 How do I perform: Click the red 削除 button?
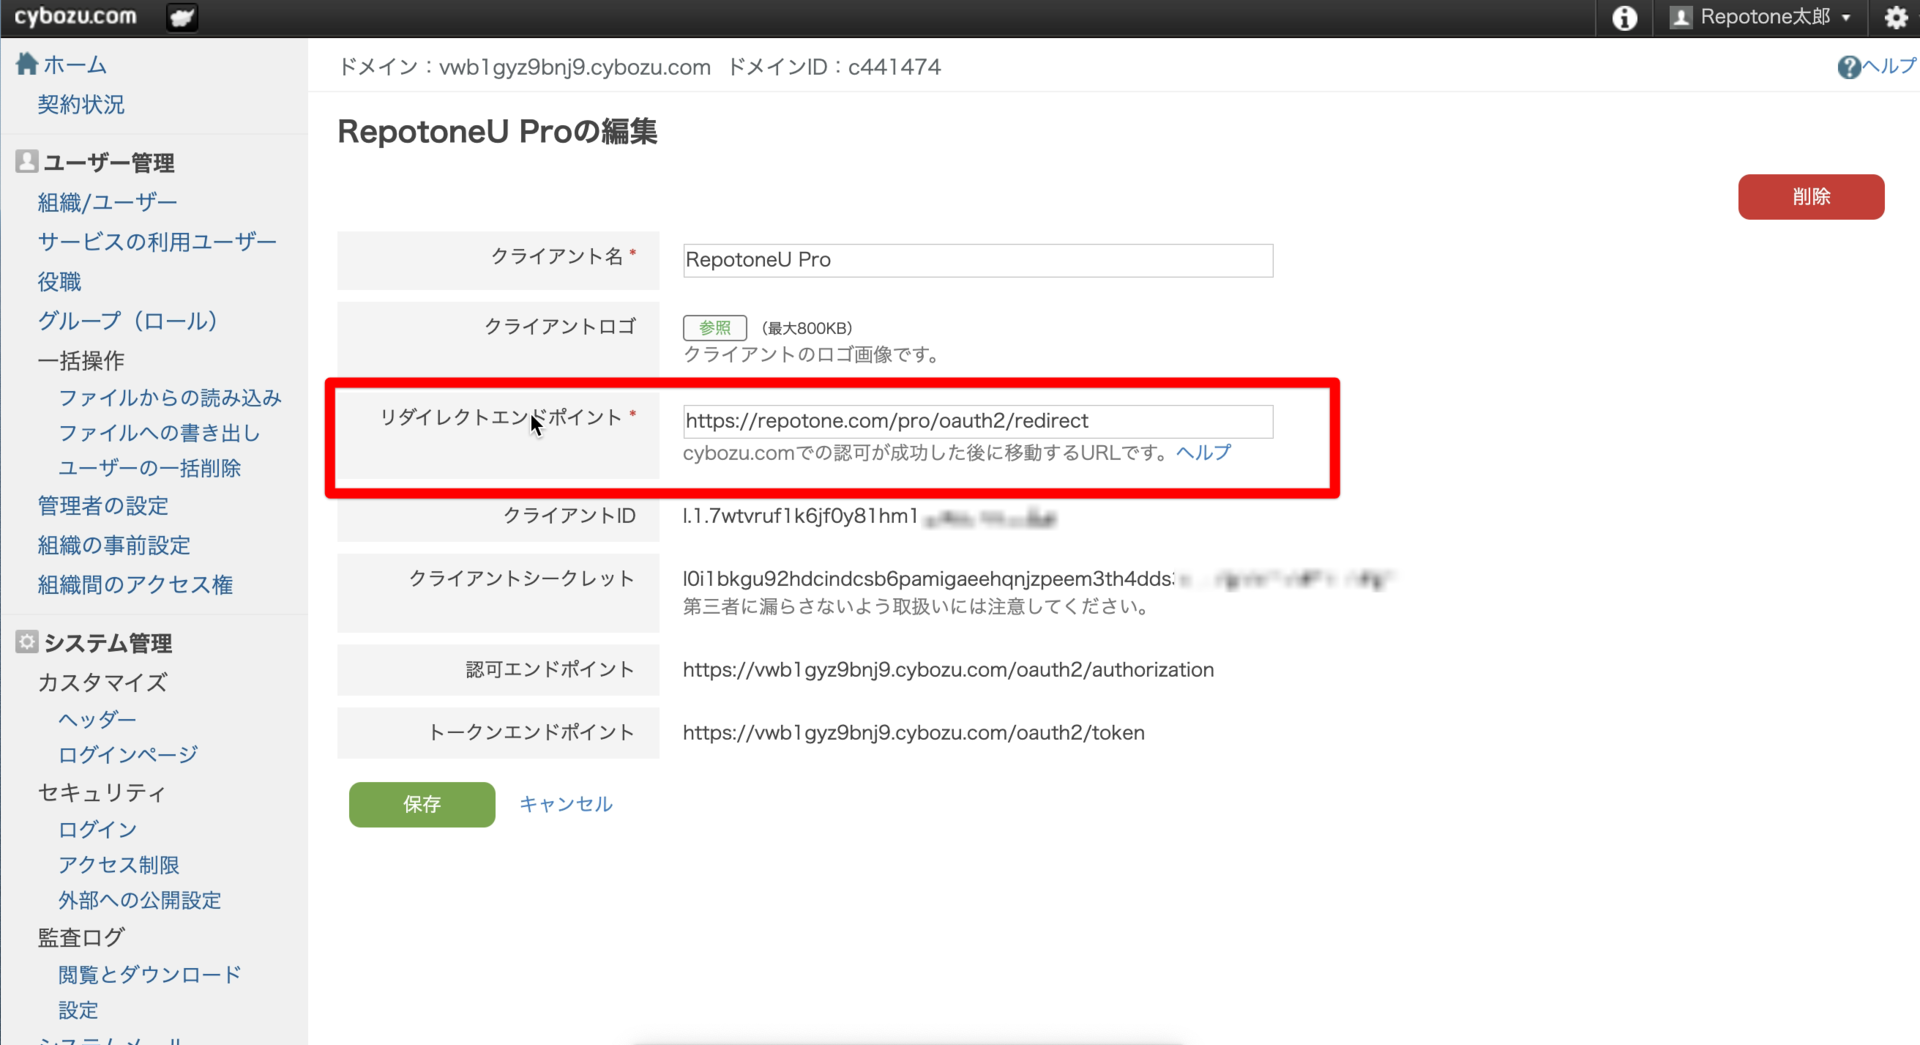pos(1811,197)
